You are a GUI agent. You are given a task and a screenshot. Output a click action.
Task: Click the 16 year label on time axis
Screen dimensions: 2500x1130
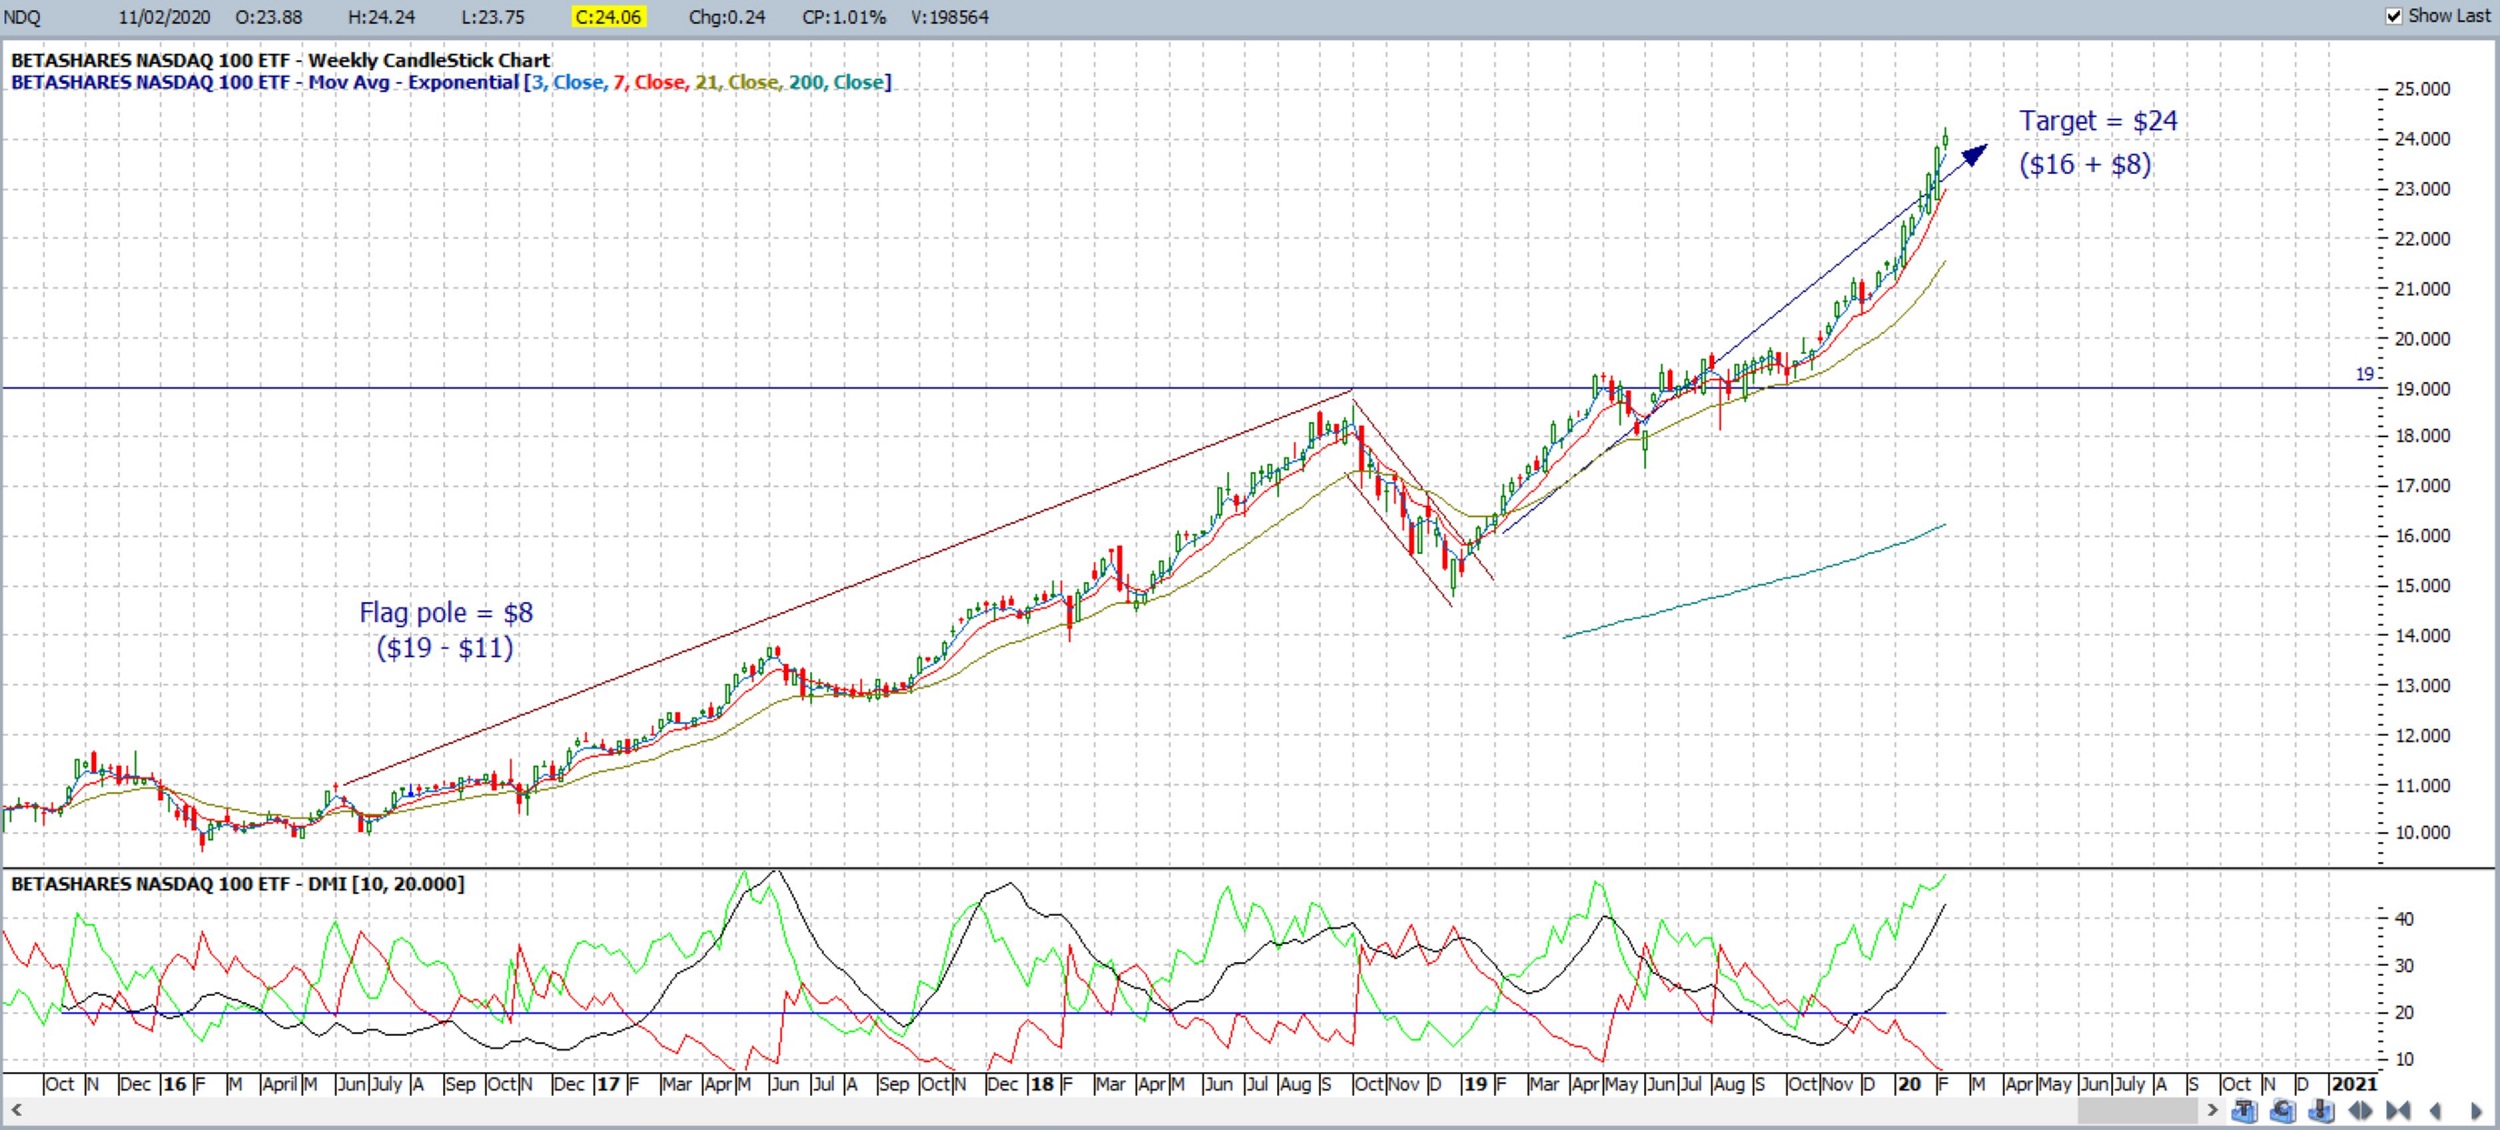tap(175, 1084)
